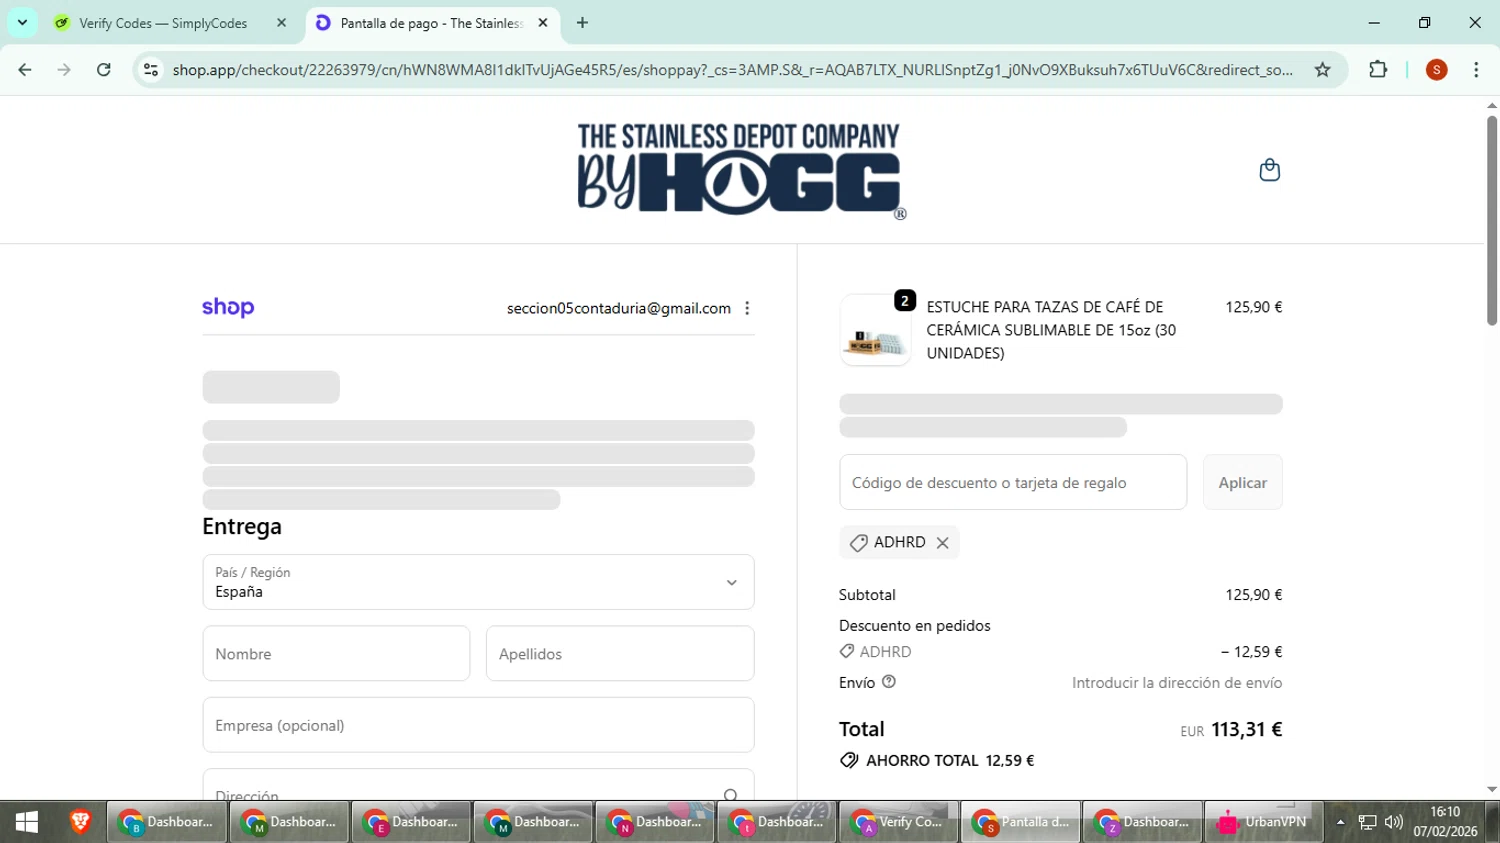Click the scrollbar down arrow
1500x843 pixels.
(x=1491, y=790)
